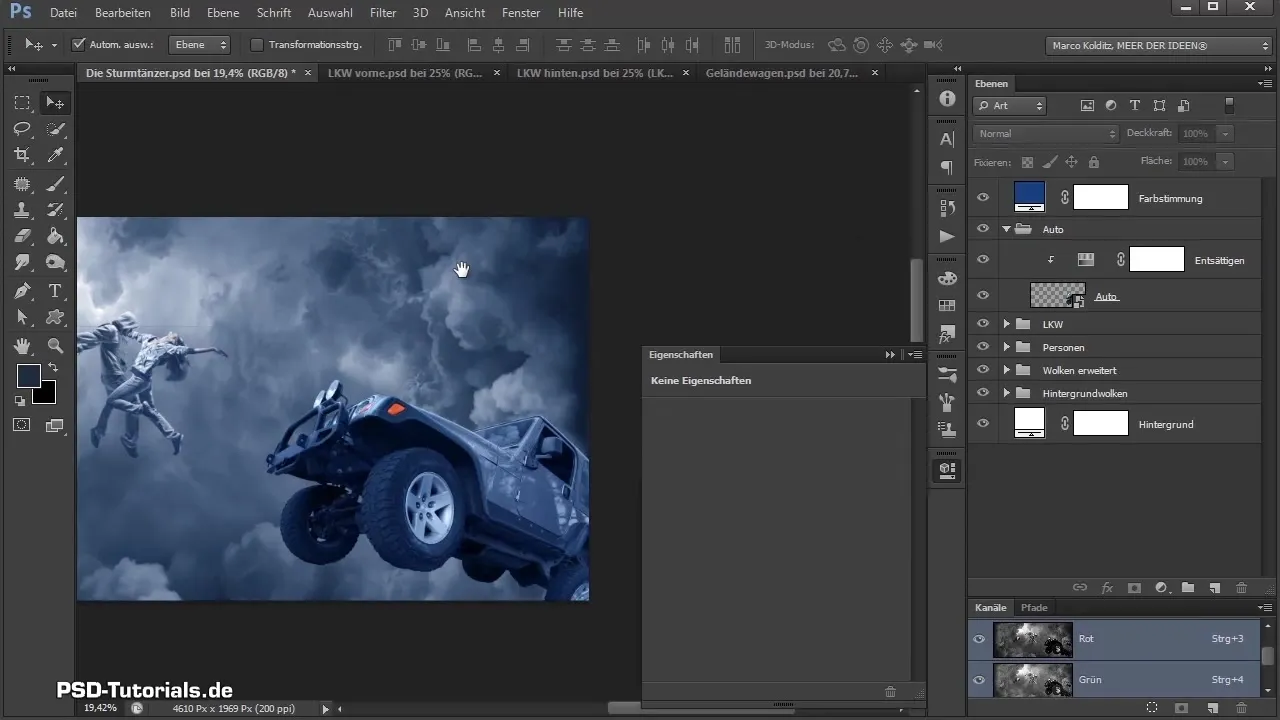This screenshot has width=1280, height=720.
Task: Hide the Wolken erweitert group
Action: [982, 370]
